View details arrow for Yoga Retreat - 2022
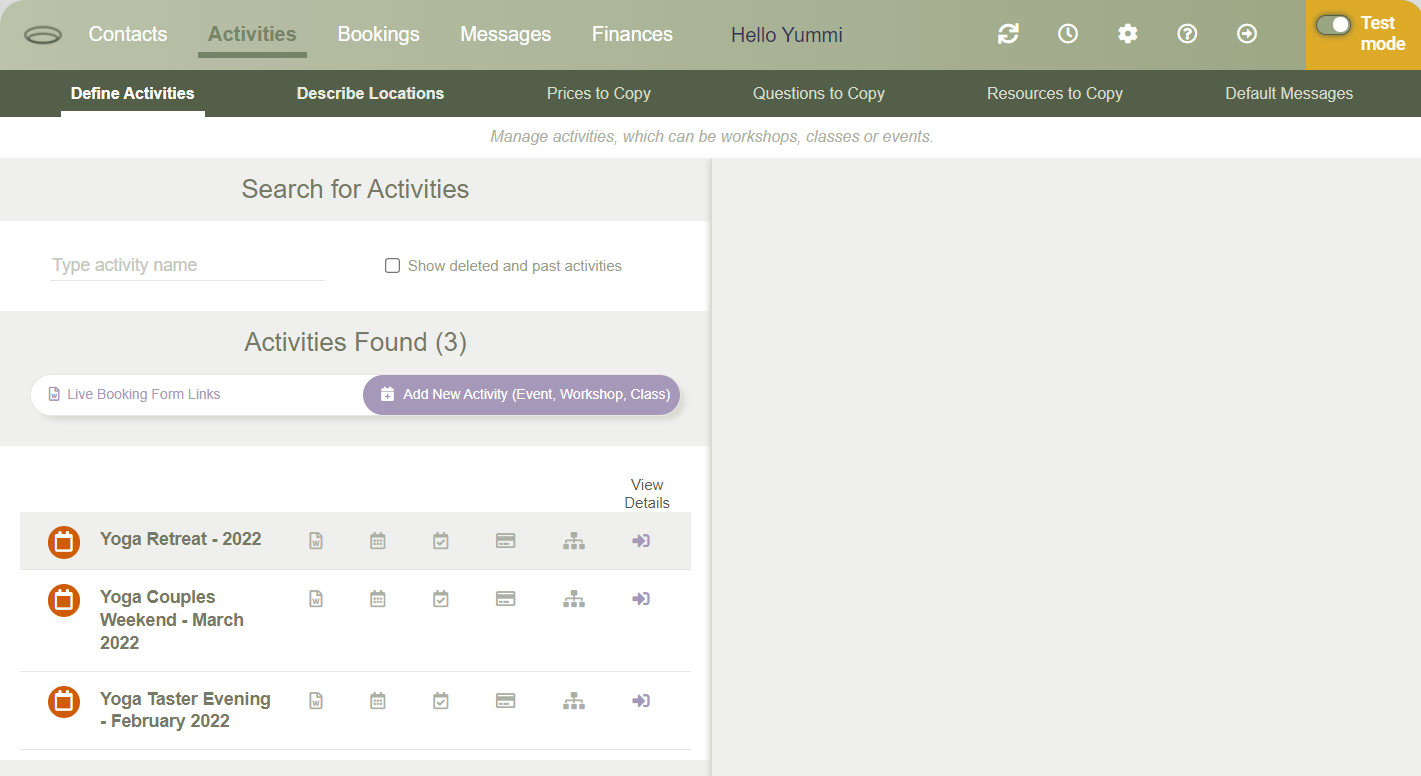This screenshot has width=1421, height=776. pyautogui.click(x=641, y=541)
